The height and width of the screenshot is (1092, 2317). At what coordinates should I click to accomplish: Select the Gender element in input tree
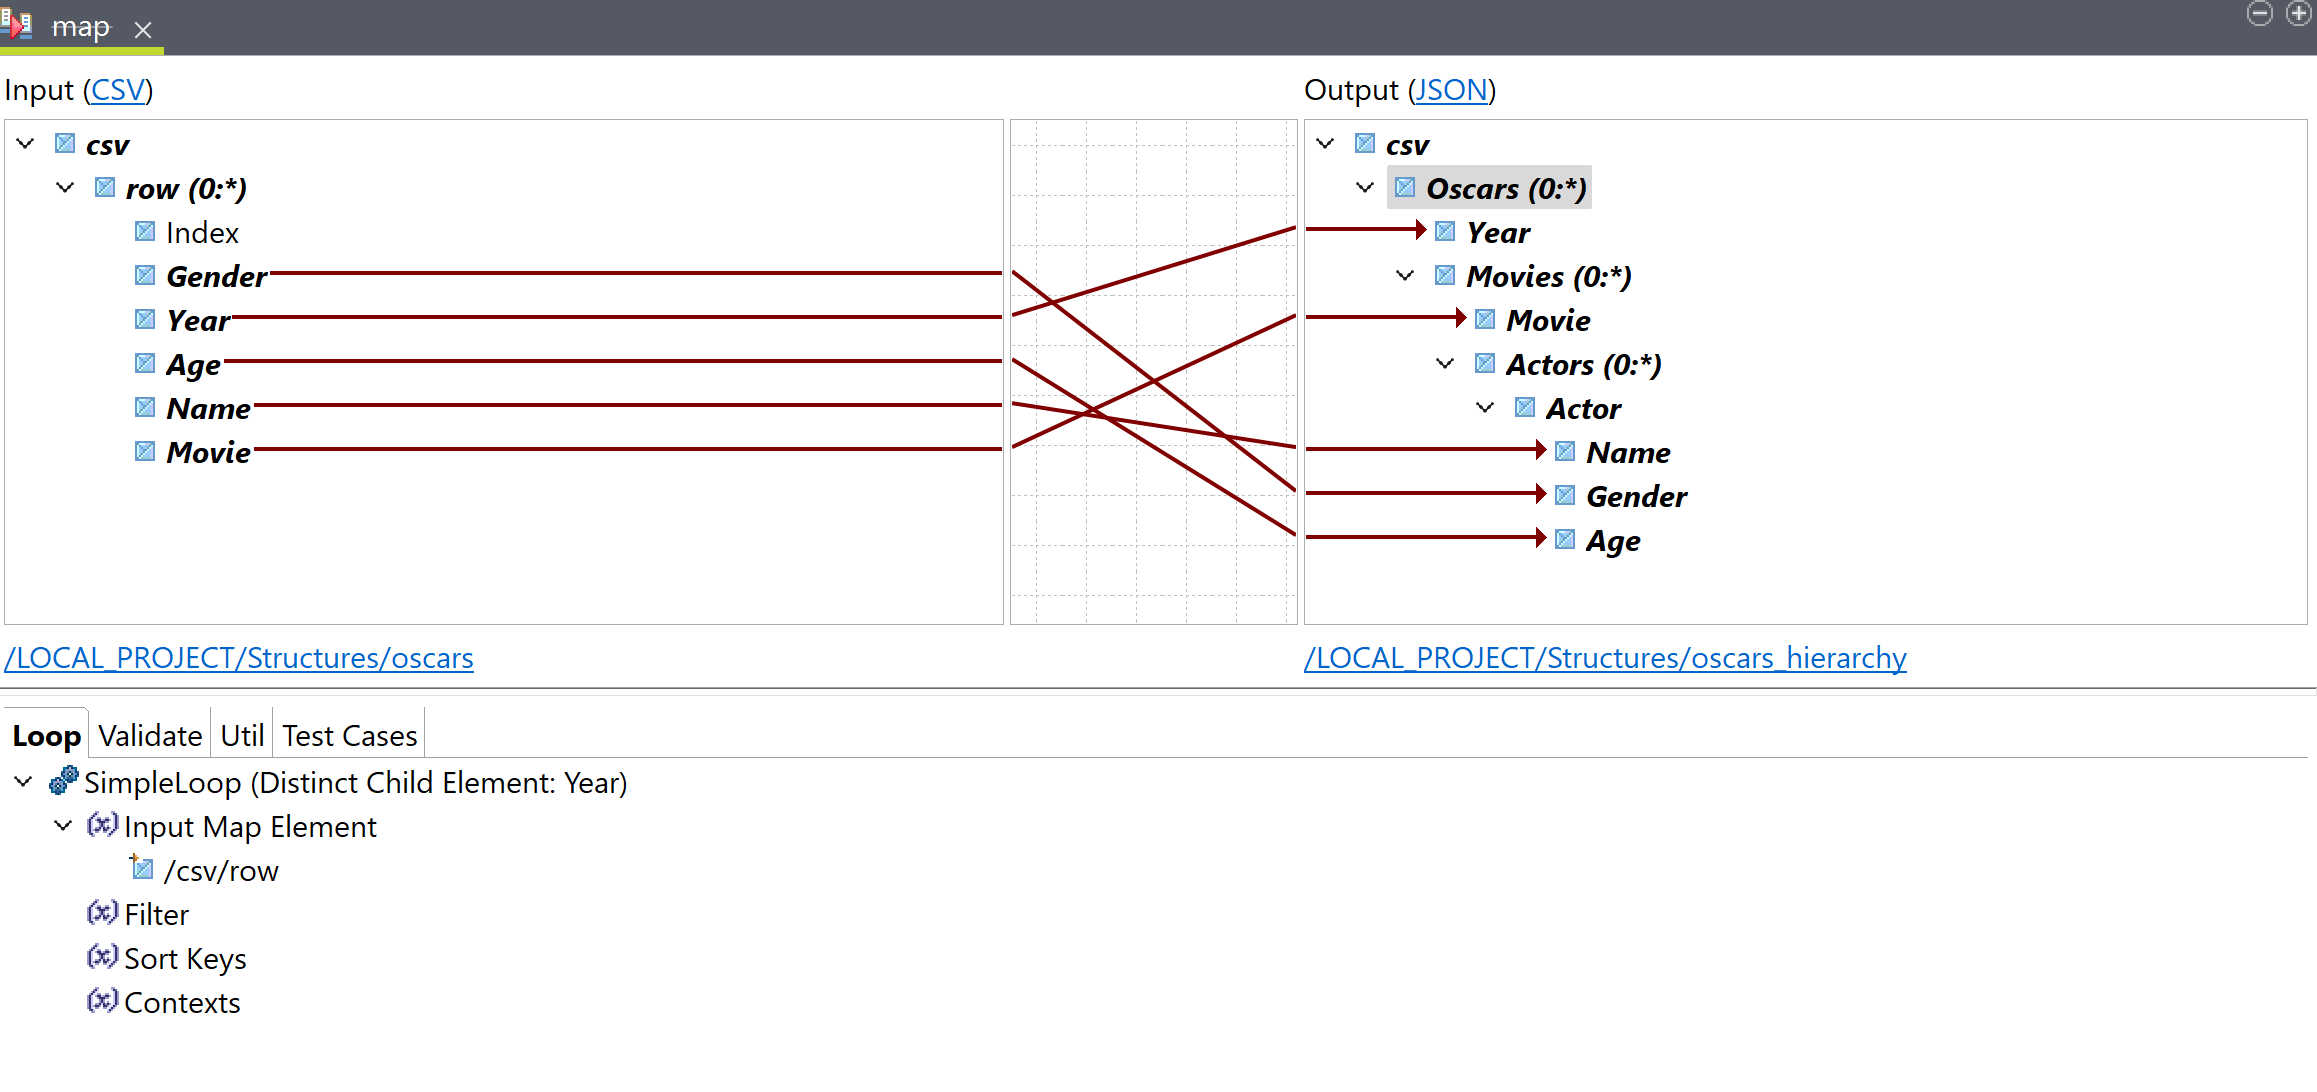click(x=216, y=276)
